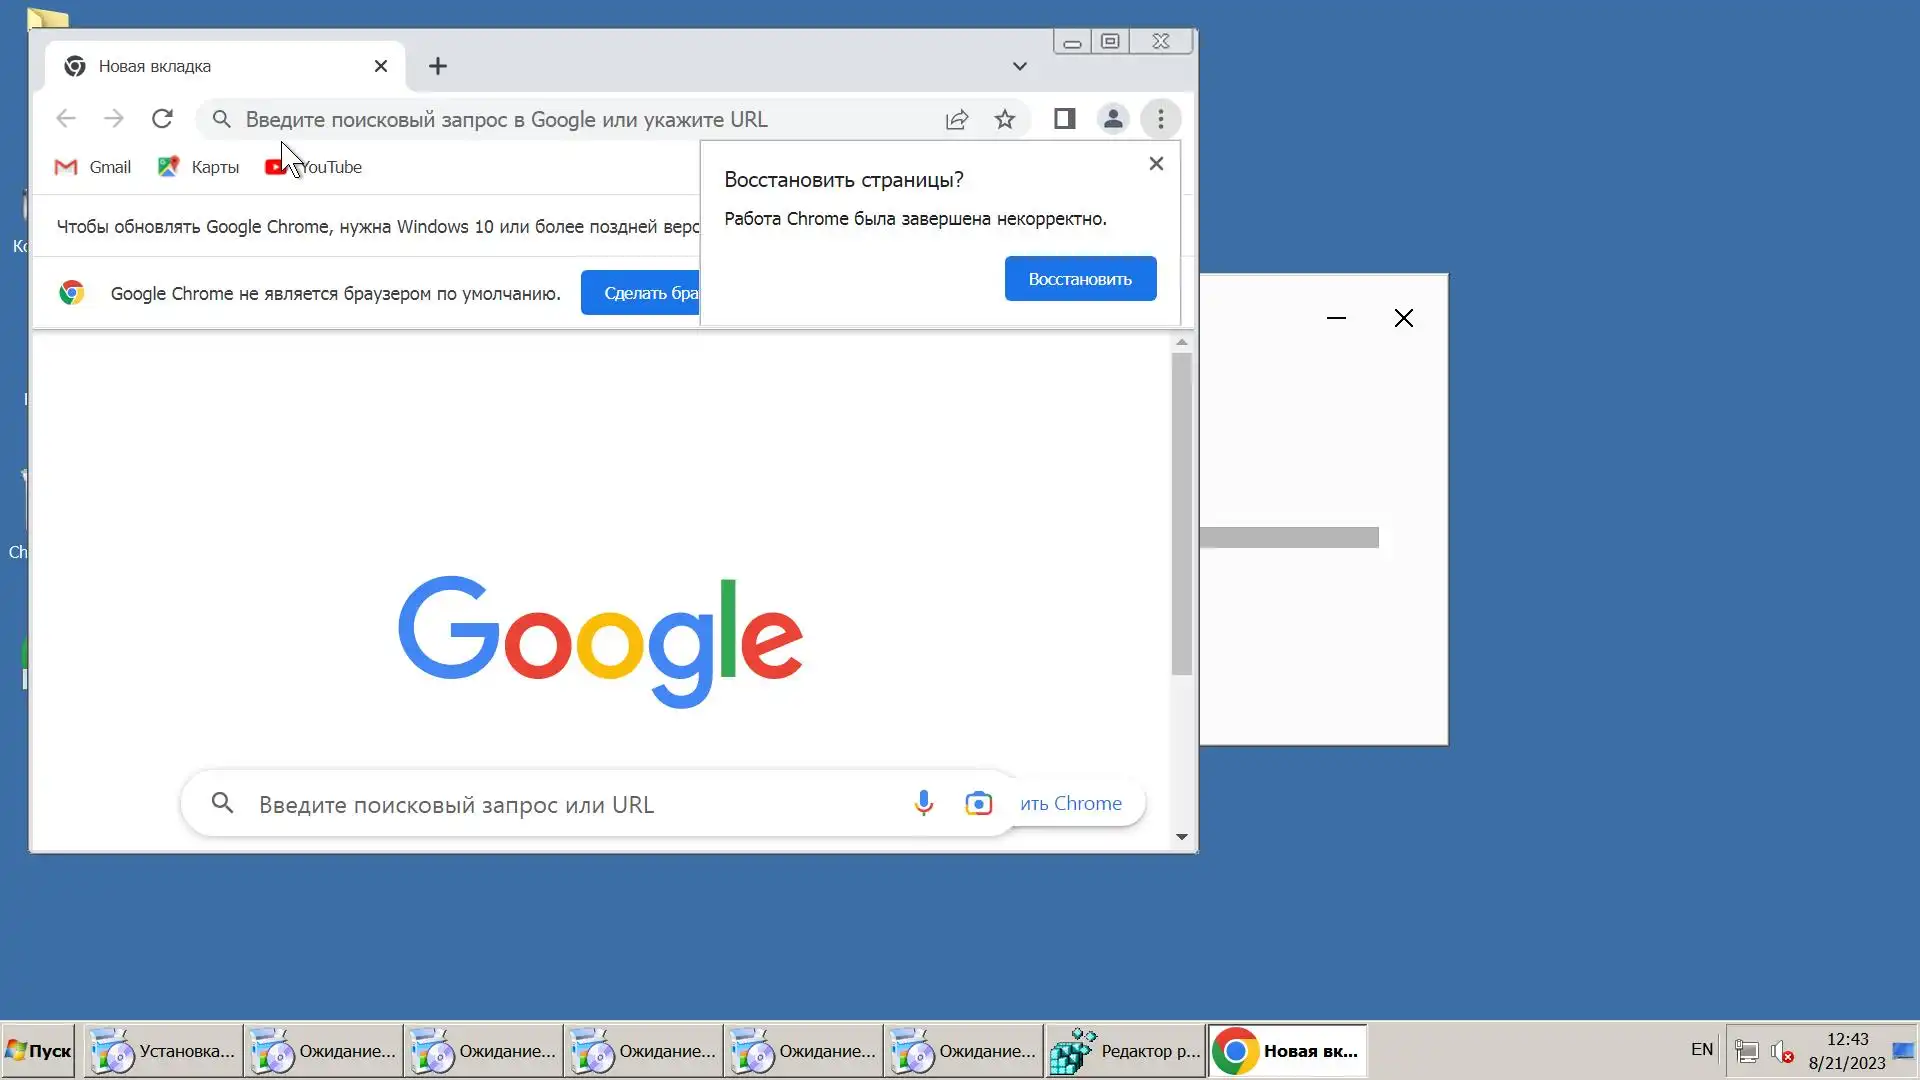Viewport: 1920px width, 1080px height.
Task: Open Gmail bookmark
Action: [x=93, y=167]
